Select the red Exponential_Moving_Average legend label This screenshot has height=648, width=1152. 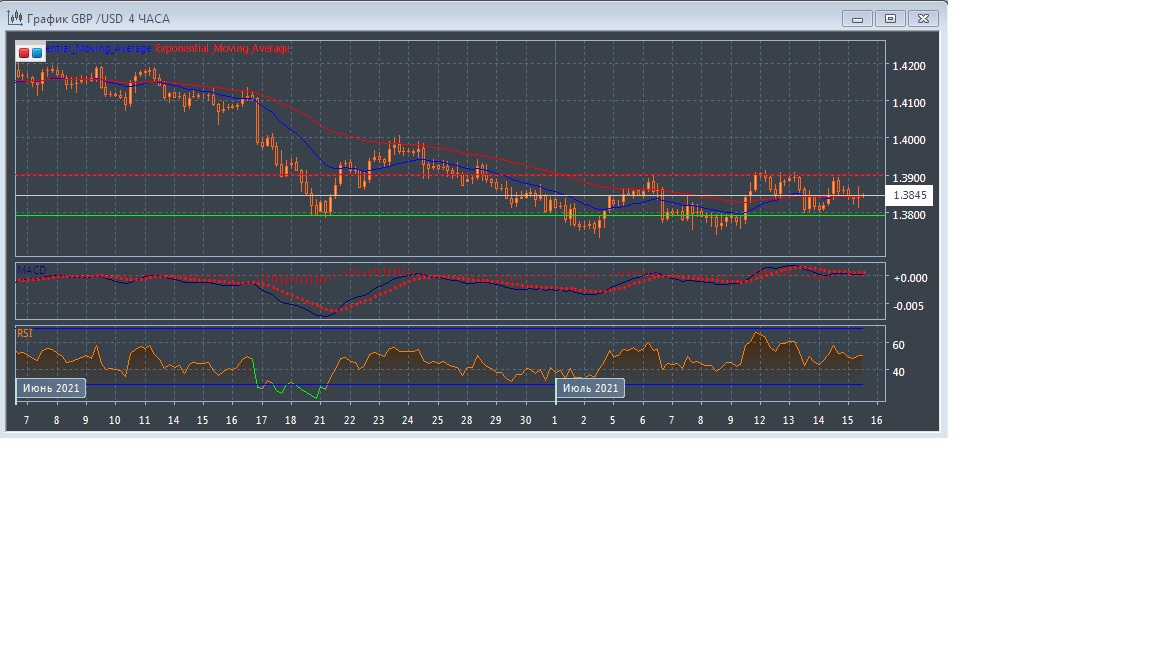[222, 48]
